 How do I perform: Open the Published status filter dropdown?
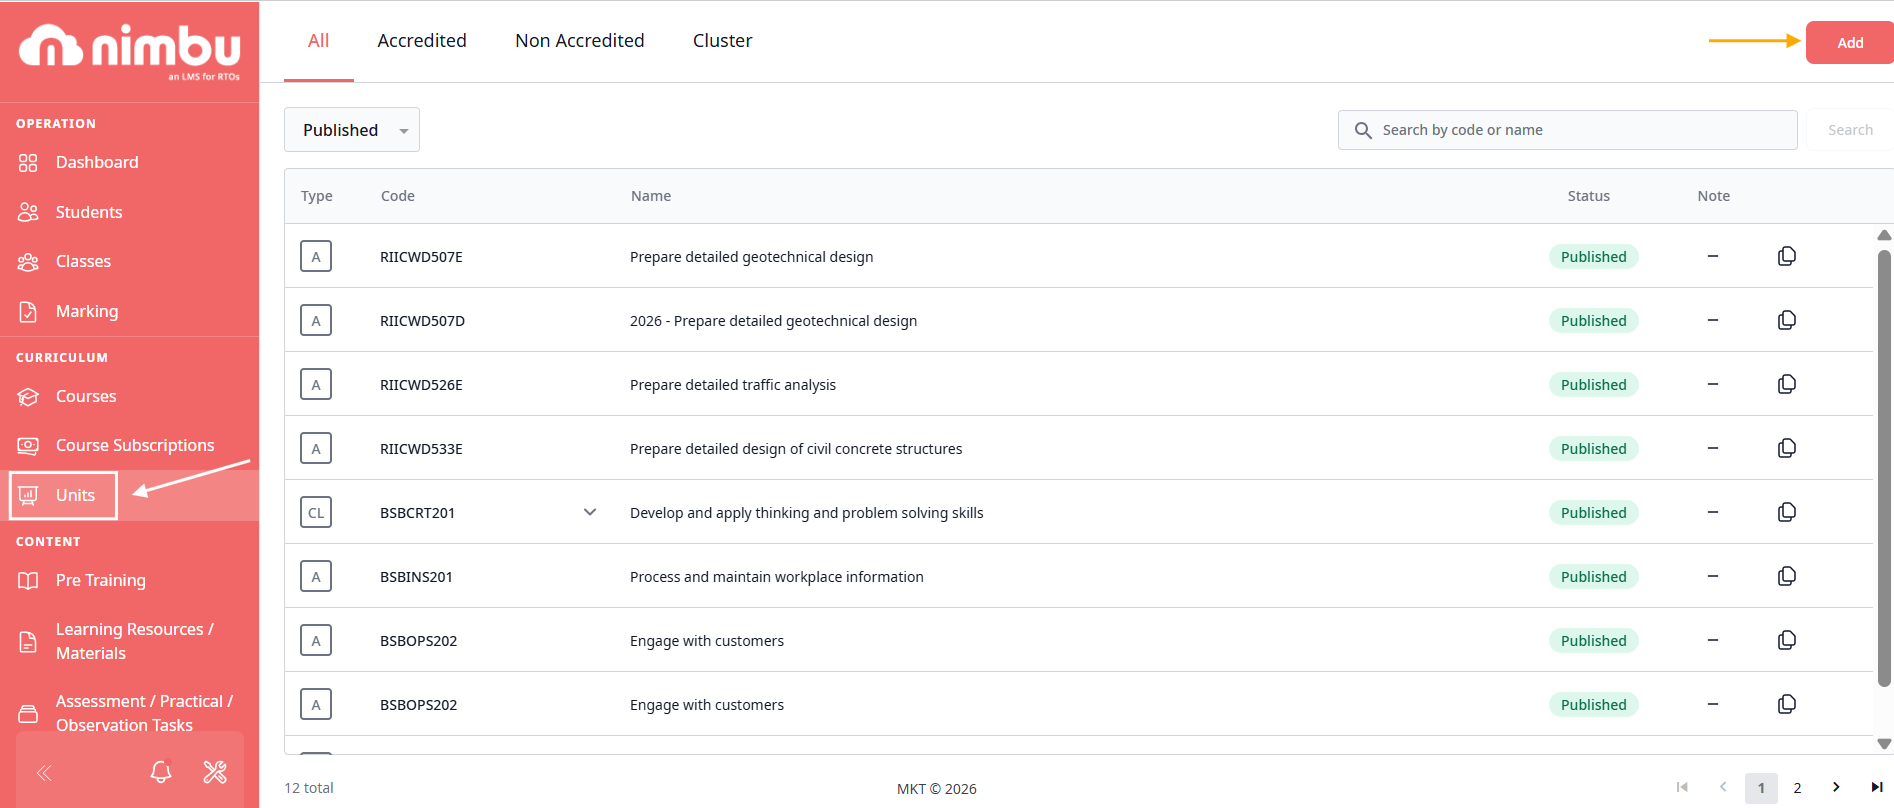tap(352, 130)
